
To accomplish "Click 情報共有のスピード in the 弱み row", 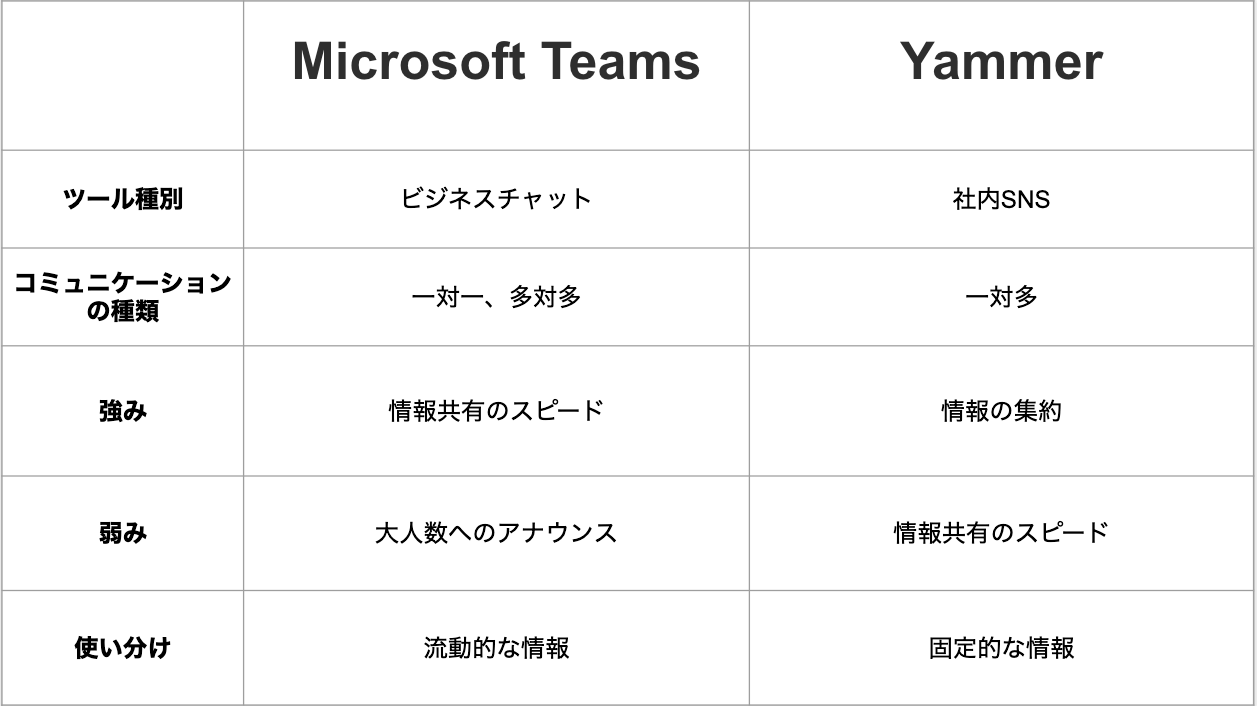I will pos(1001,533).
